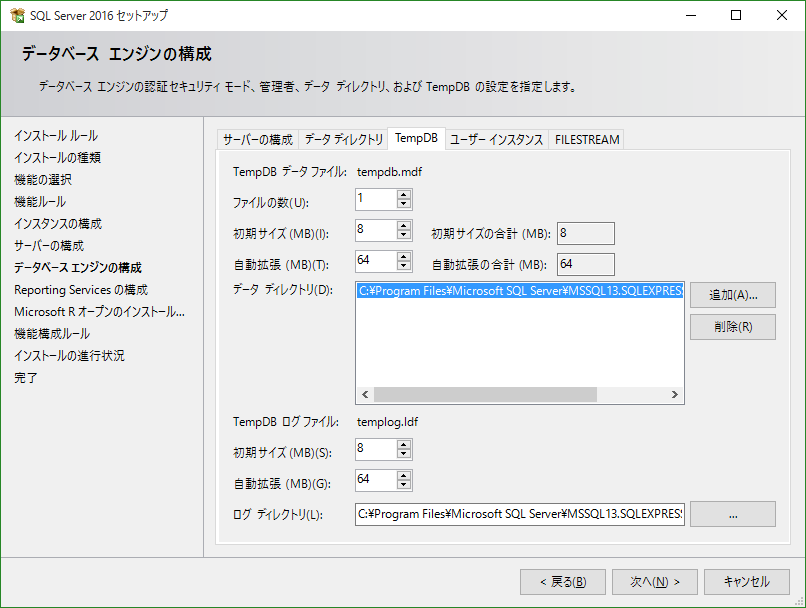Increase the log file autogrowth value
Screen dimensions: 806x608
click(x=404, y=475)
